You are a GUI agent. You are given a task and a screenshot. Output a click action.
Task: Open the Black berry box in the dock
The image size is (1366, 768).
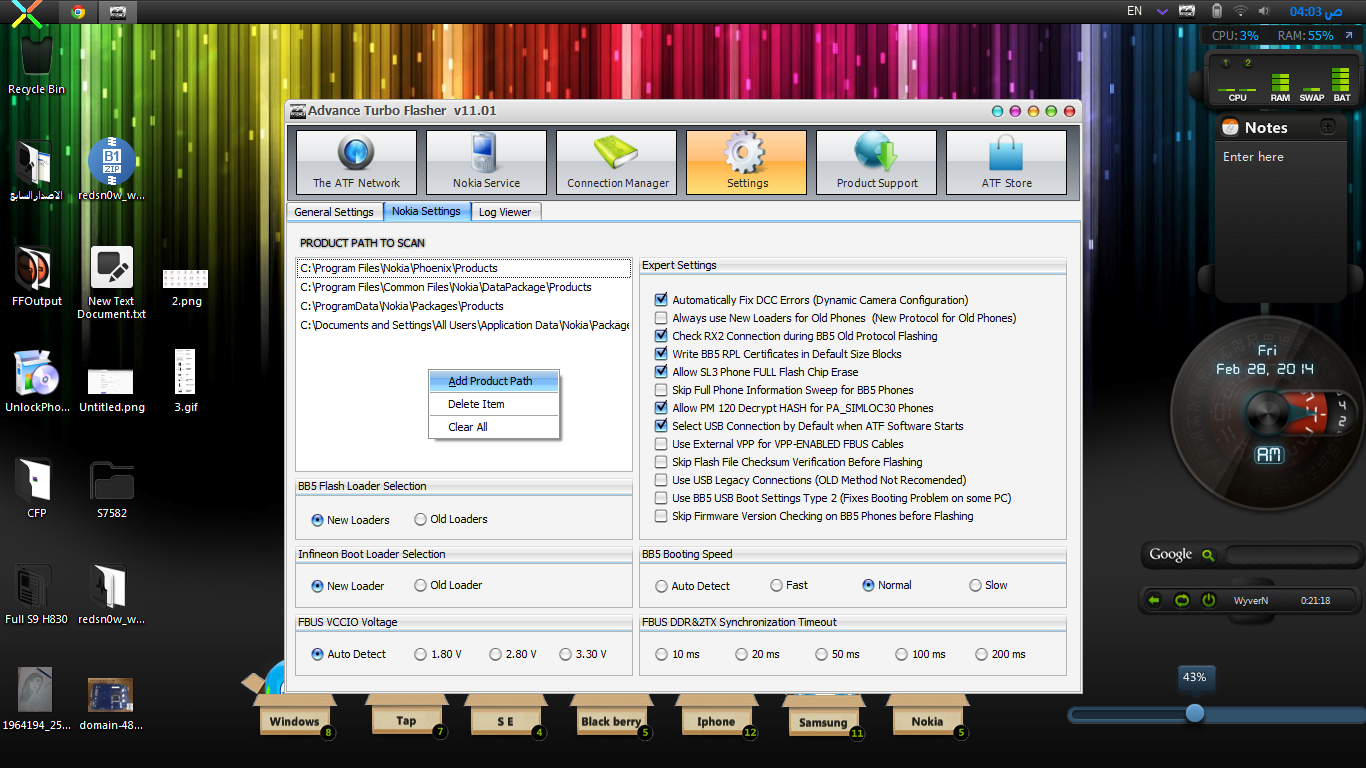[611, 717]
